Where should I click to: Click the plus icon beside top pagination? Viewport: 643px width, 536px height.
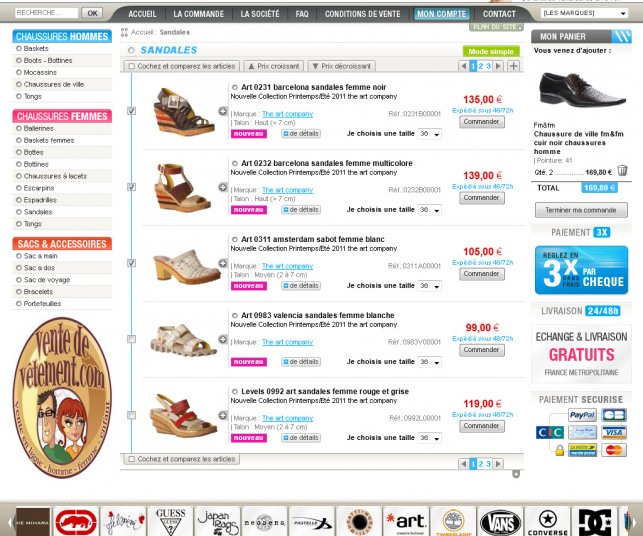point(513,66)
